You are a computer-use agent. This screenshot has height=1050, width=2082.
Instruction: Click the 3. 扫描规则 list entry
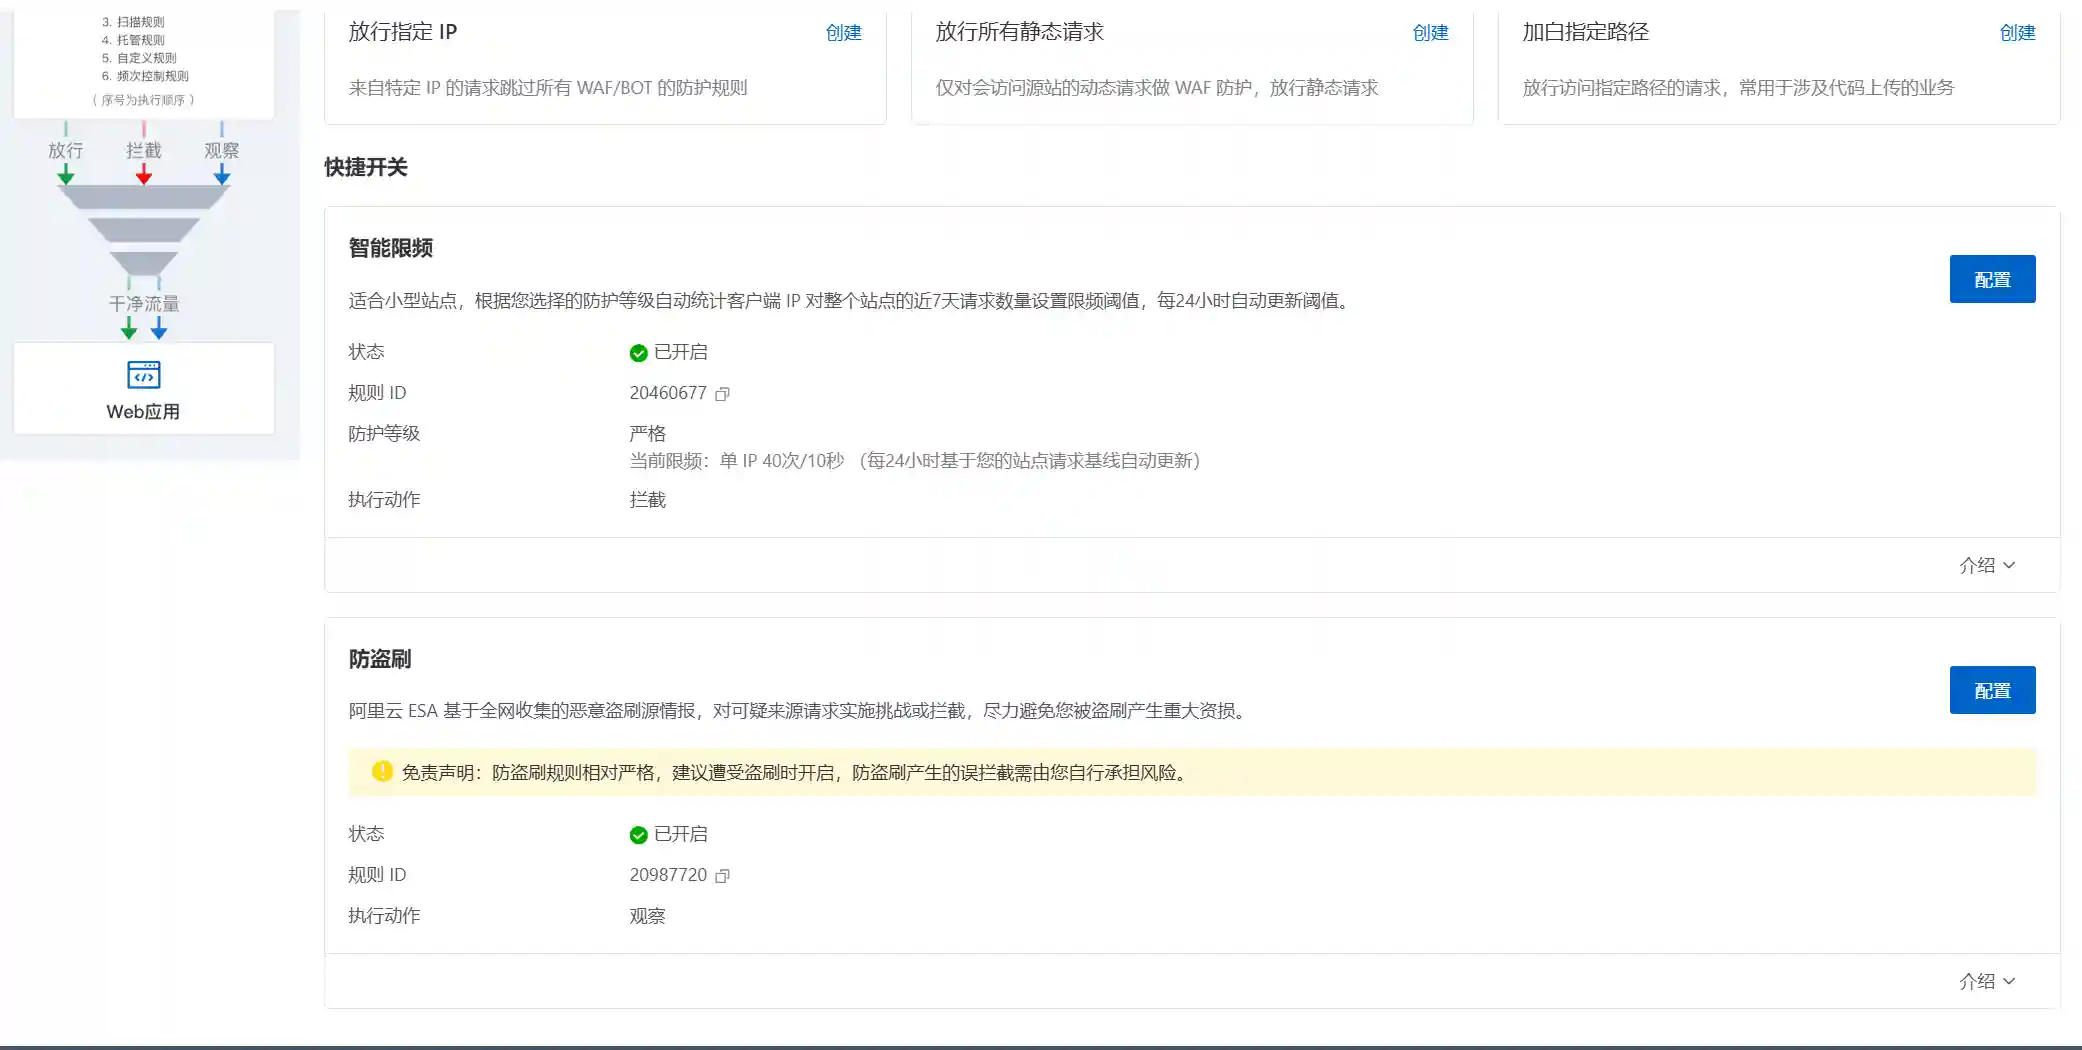coord(133,22)
